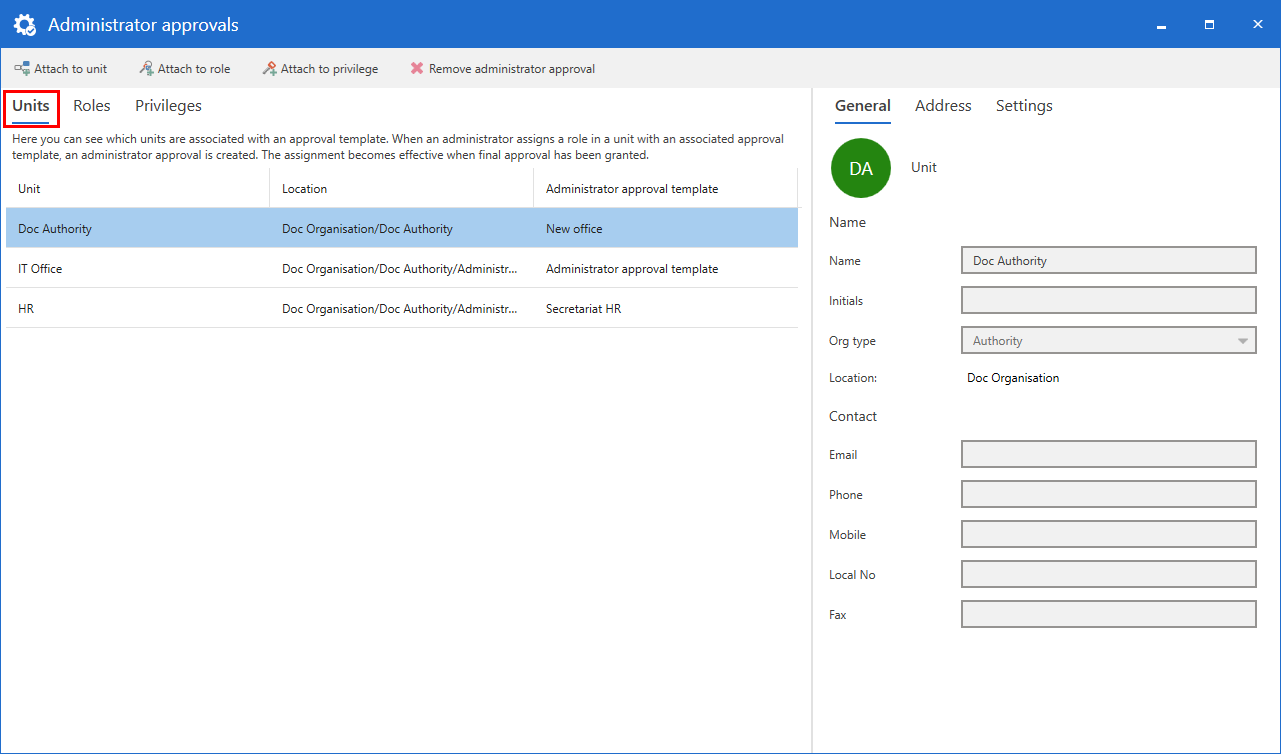Open the Address tab in details panel
Screen dimensions: 1281x754
(x=943, y=106)
